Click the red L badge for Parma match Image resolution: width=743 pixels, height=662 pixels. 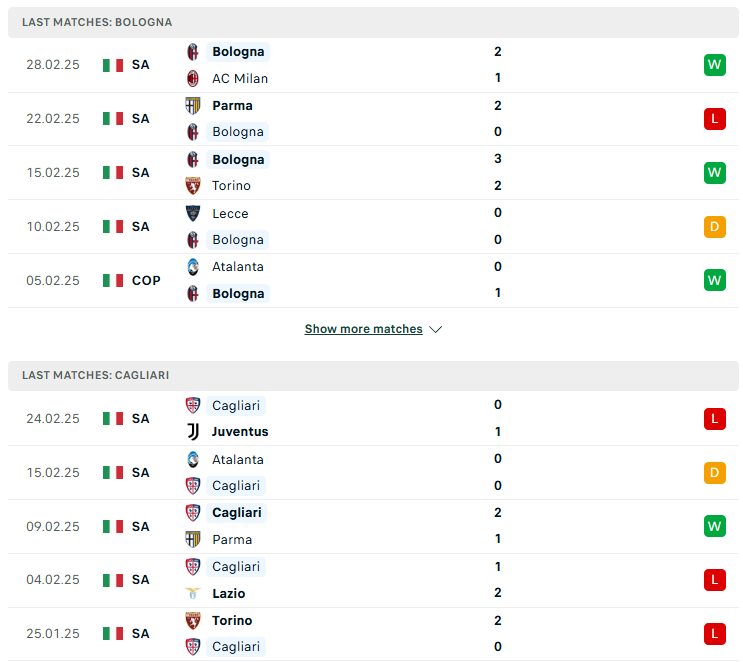[x=715, y=118]
